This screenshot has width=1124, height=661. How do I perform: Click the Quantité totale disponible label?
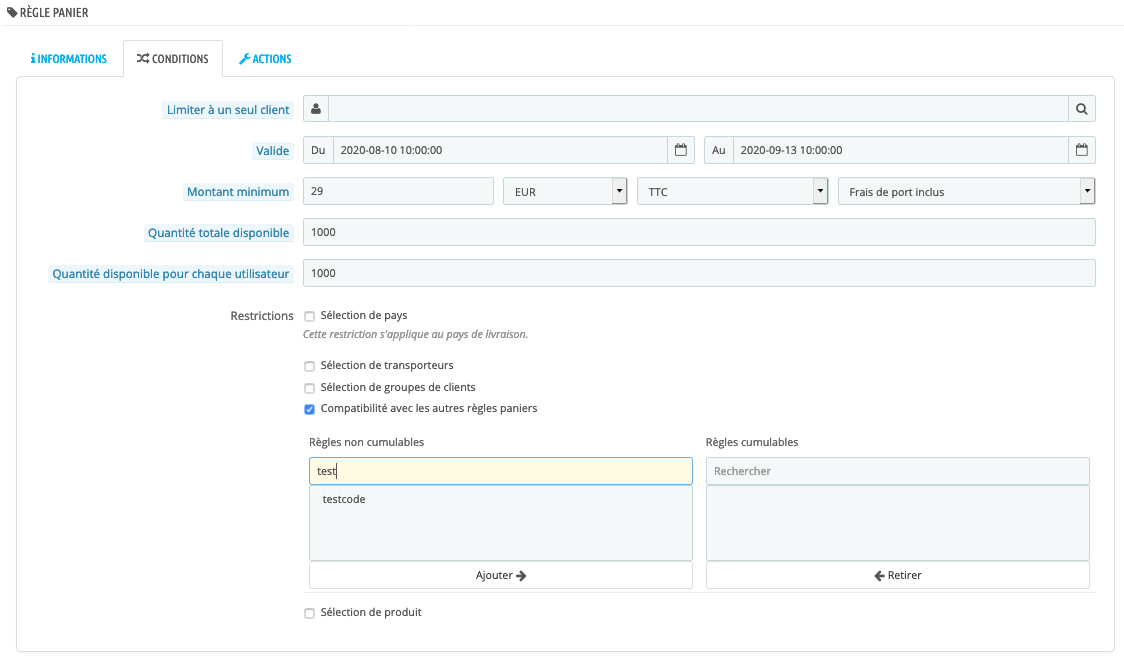point(219,232)
